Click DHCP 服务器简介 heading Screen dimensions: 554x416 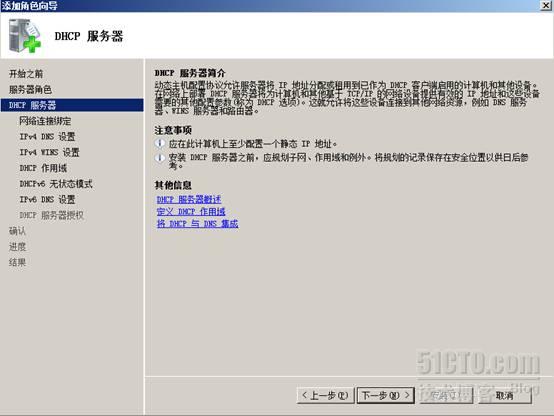(x=190, y=73)
